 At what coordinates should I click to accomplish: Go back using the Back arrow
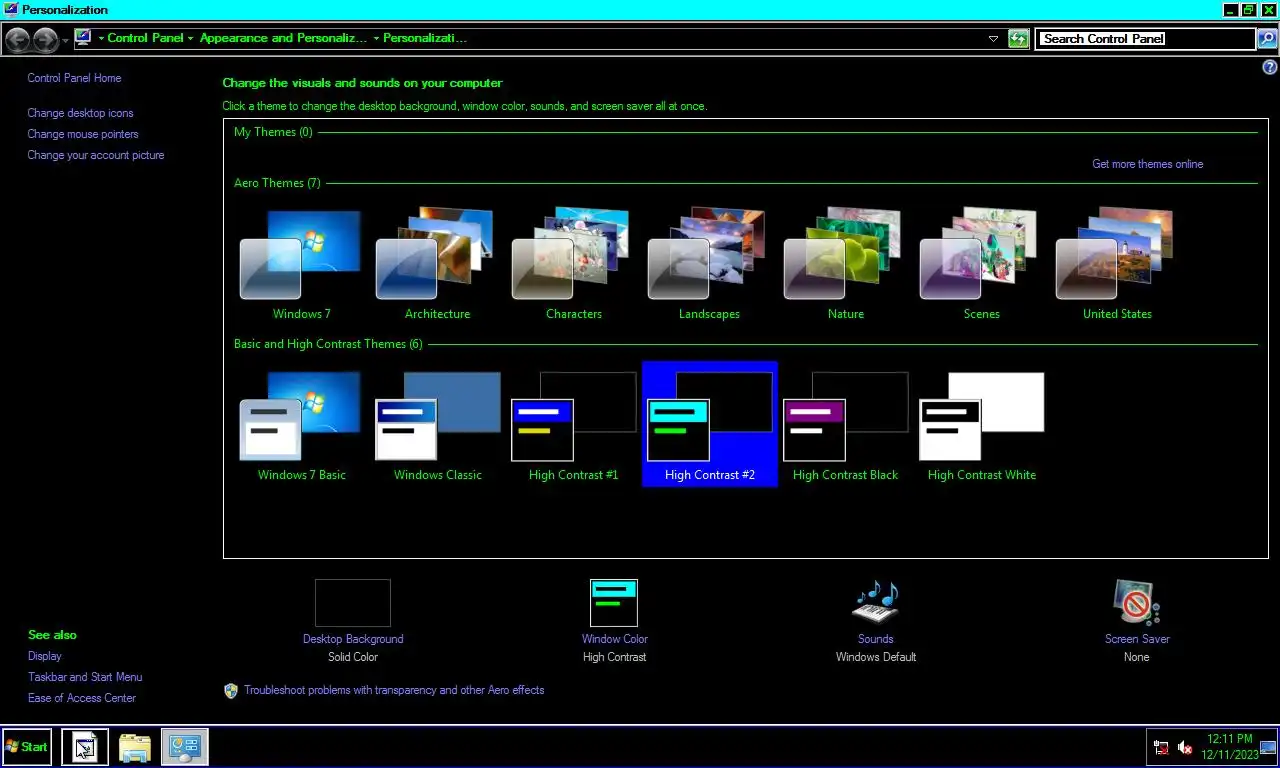[18, 39]
